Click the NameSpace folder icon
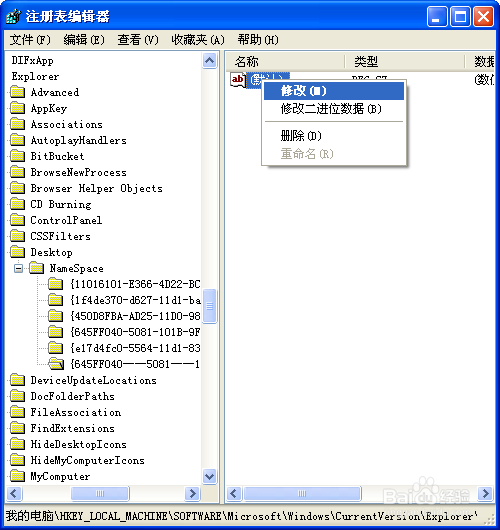 click(x=36, y=268)
